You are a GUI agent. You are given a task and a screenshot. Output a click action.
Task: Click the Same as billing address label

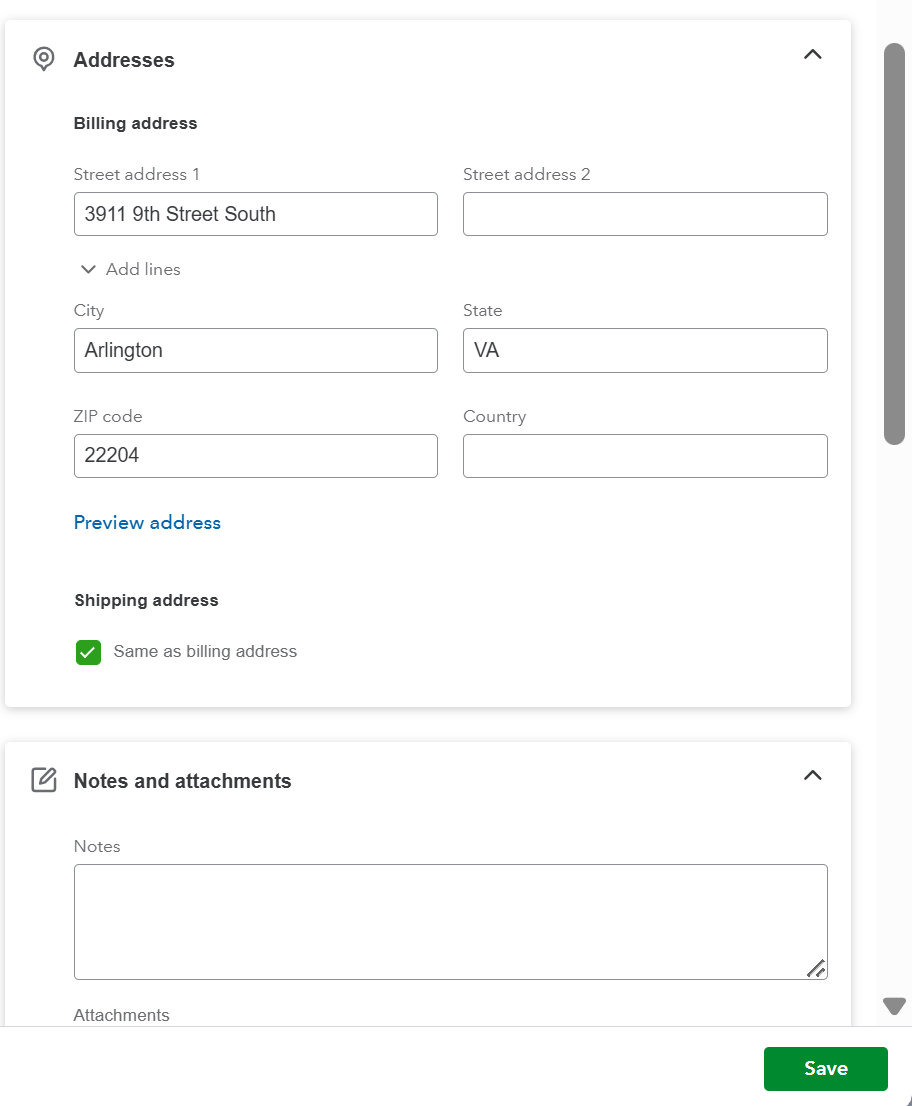[205, 651]
